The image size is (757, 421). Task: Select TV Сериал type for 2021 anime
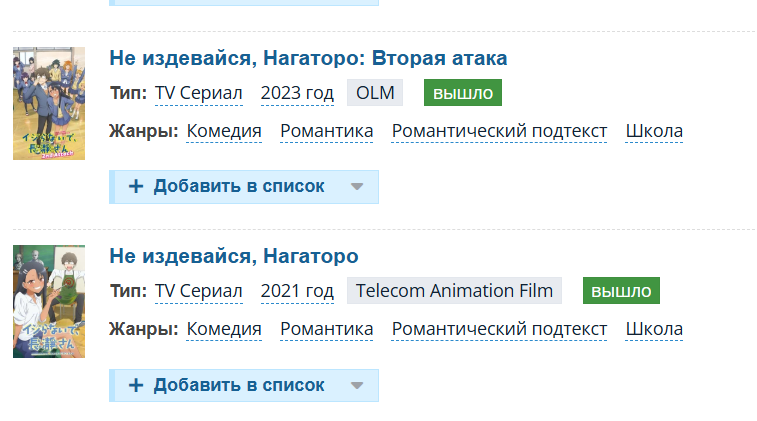[198, 291]
